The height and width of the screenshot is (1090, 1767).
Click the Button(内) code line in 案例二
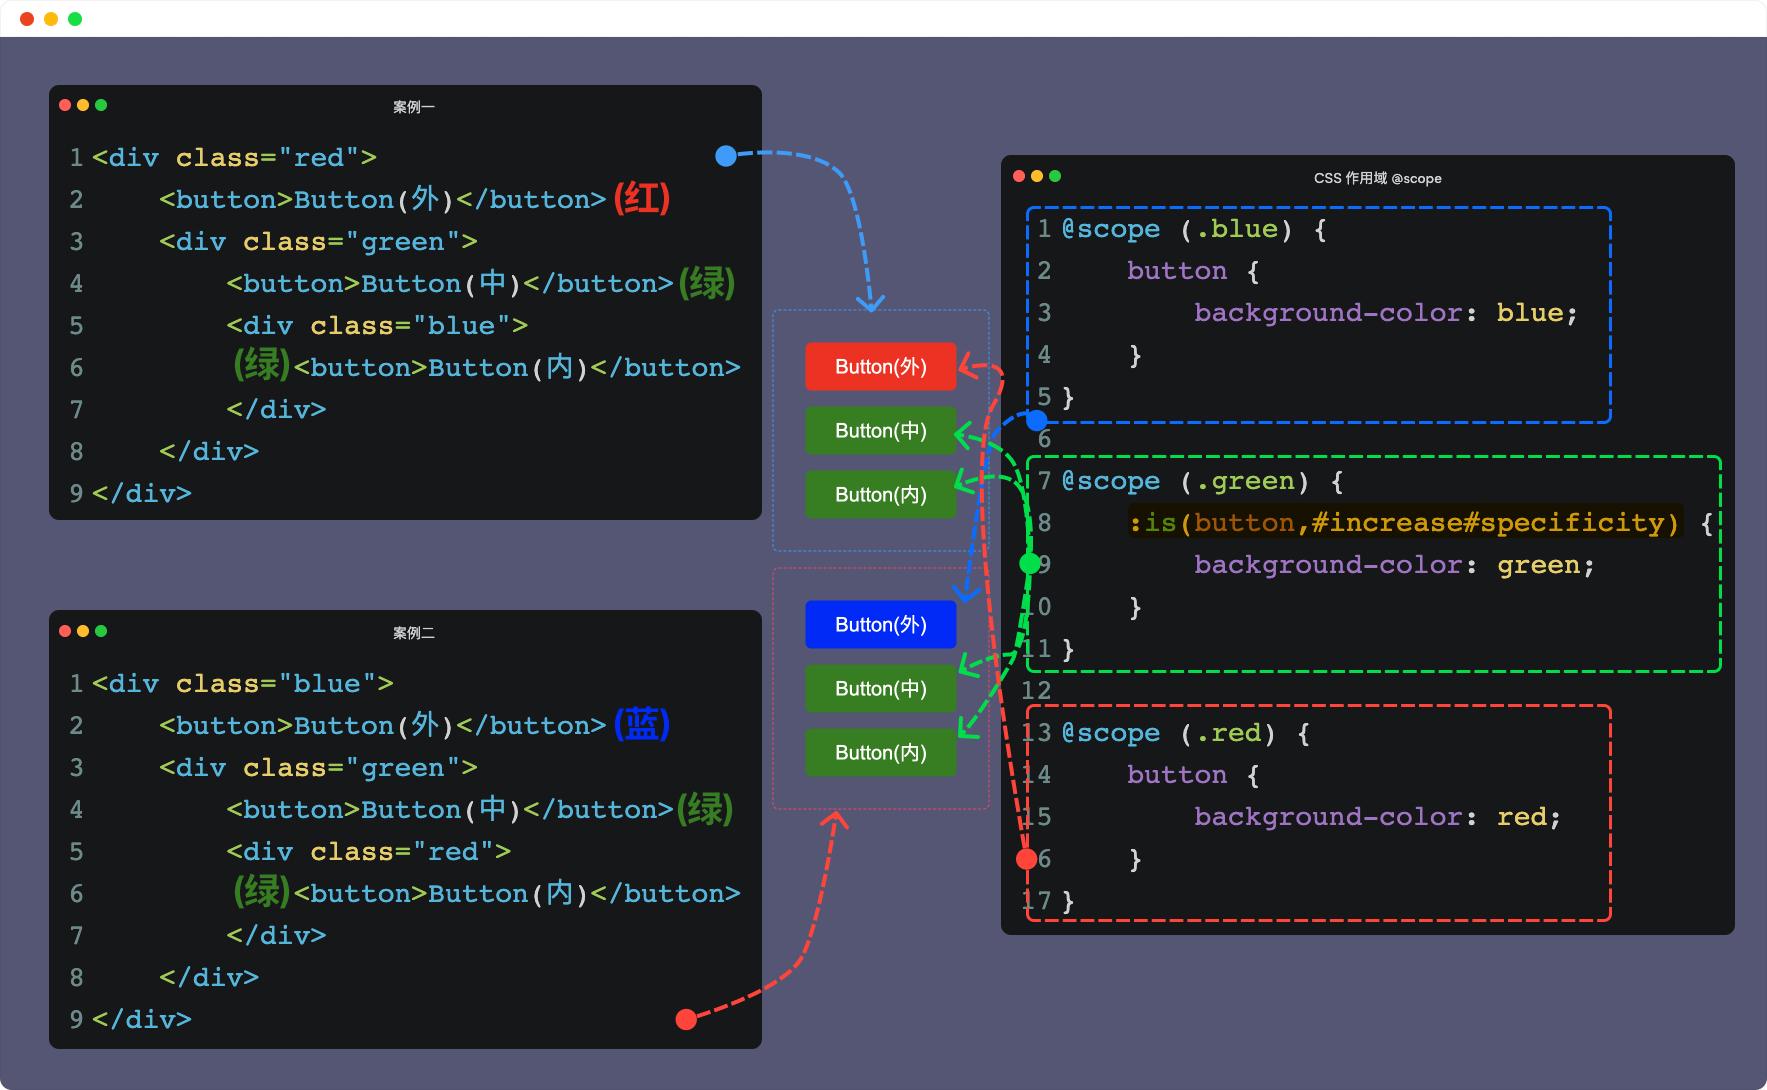pyautogui.click(x=517, y=894)
